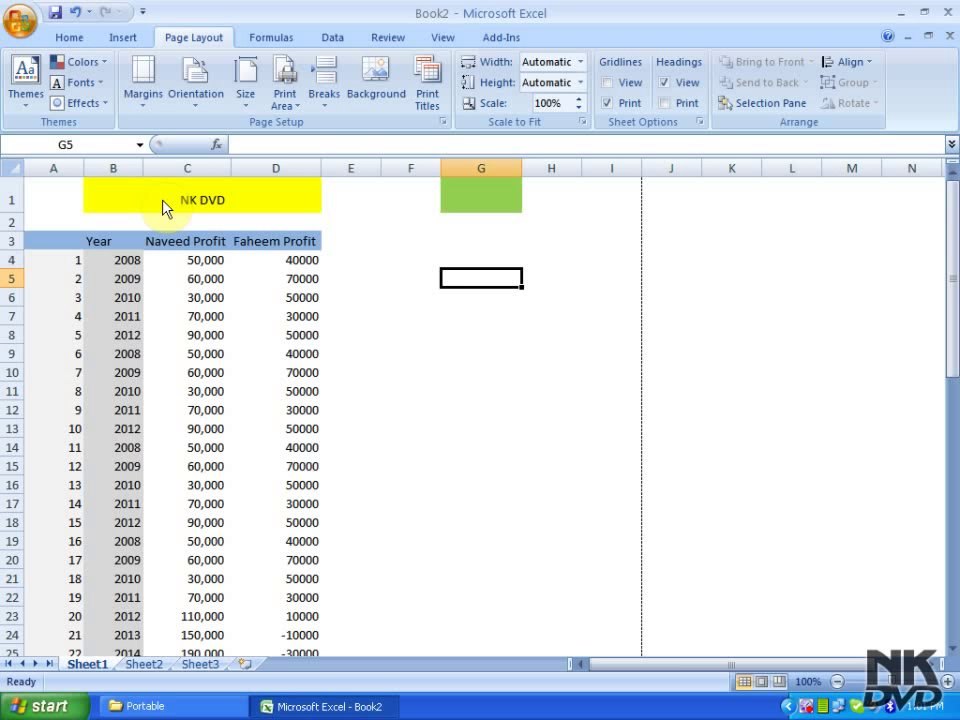This screenshot has height=720, width=960.
Task: Switch to Page Break Preview in status bar
Action: 779,681
